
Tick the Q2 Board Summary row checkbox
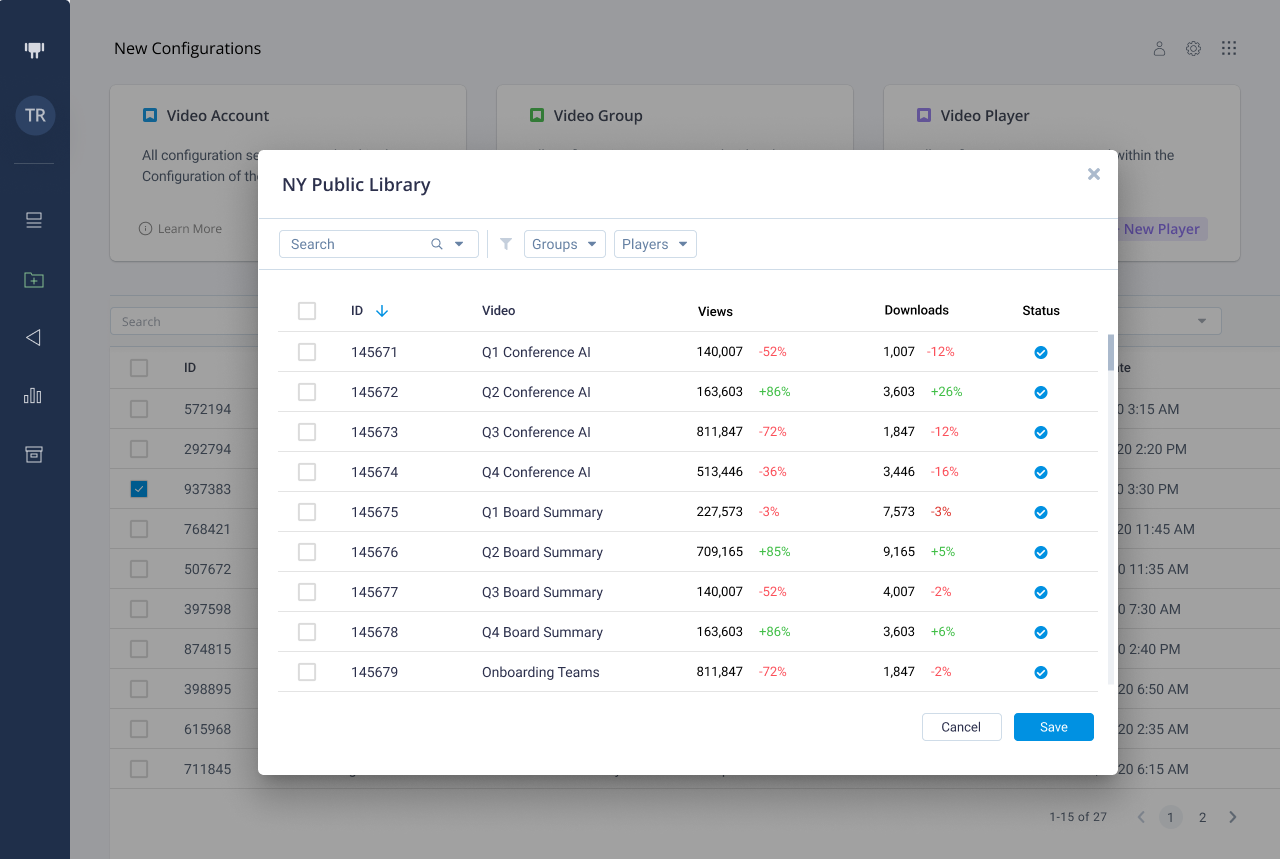point(307,552)
